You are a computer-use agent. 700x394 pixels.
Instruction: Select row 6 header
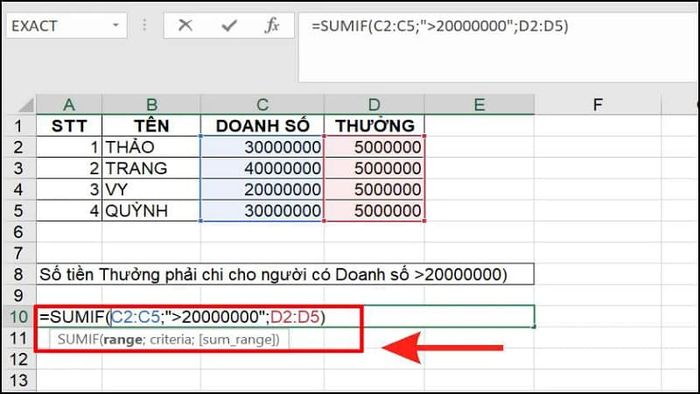18,232
